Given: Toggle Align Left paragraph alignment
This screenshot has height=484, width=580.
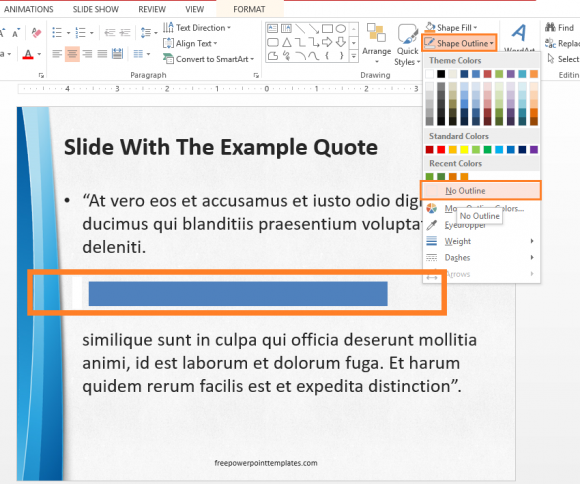Looking at the screenshot, I should pyautogui.click(x=57, y=54).
